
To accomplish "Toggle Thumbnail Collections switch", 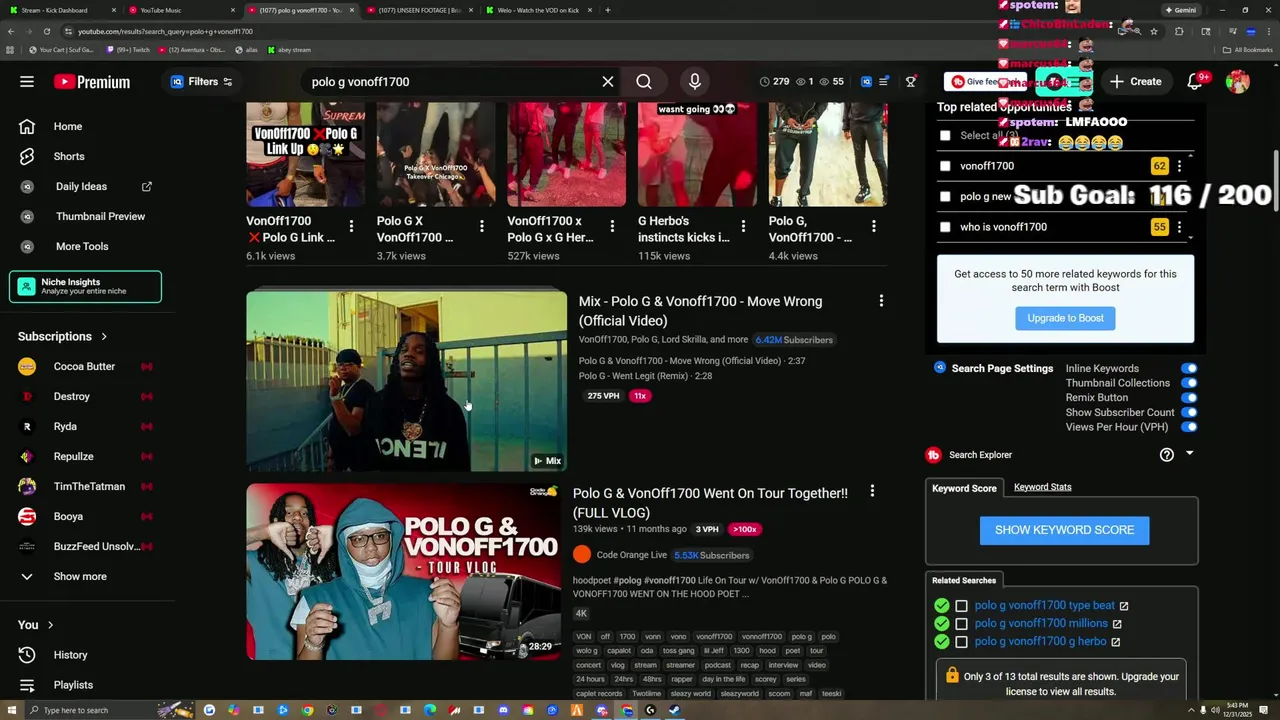I will (1189, 383).
